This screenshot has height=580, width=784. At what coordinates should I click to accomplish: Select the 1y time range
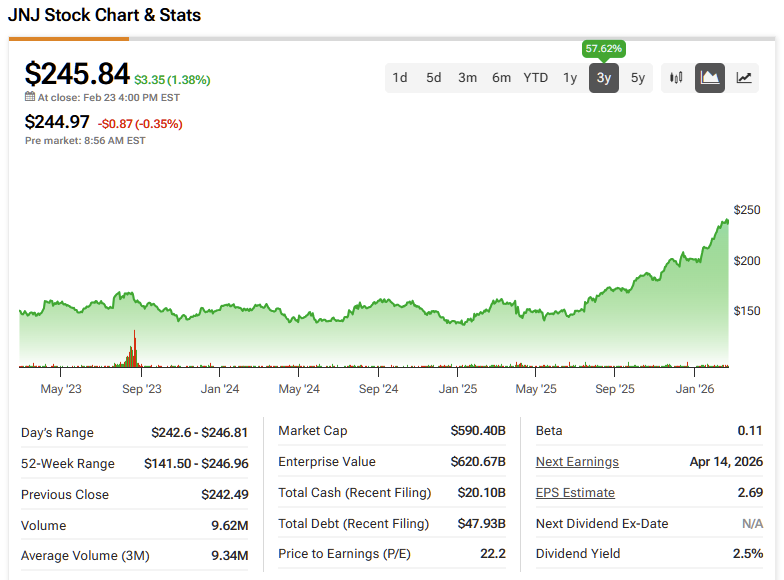[570, 78]
